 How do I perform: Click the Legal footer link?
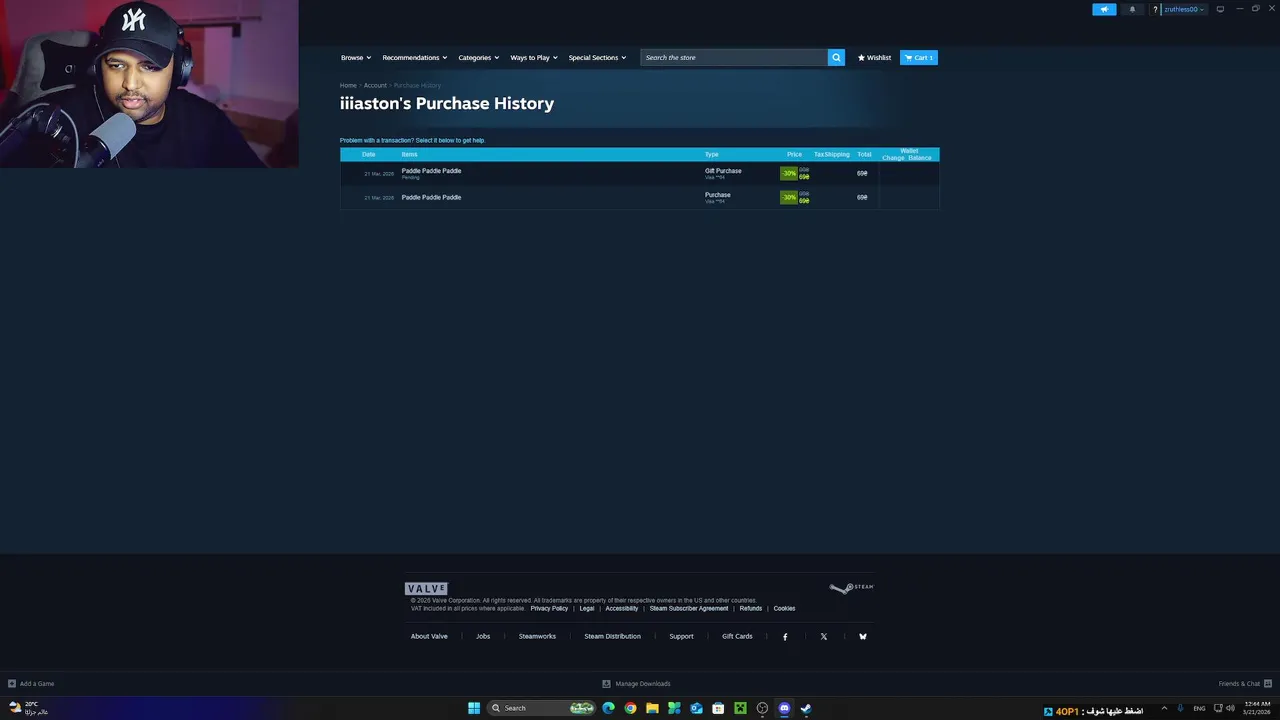(587, 608)
